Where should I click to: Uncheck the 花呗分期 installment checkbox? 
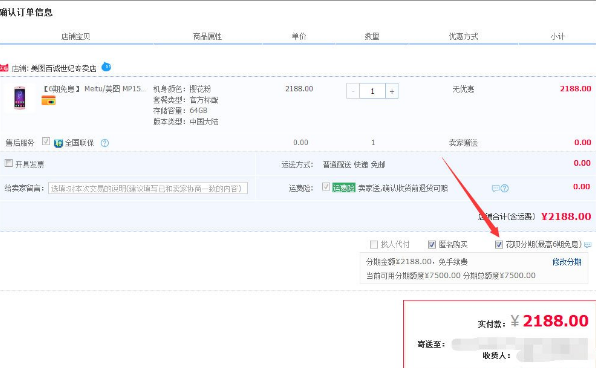(499, 244)
